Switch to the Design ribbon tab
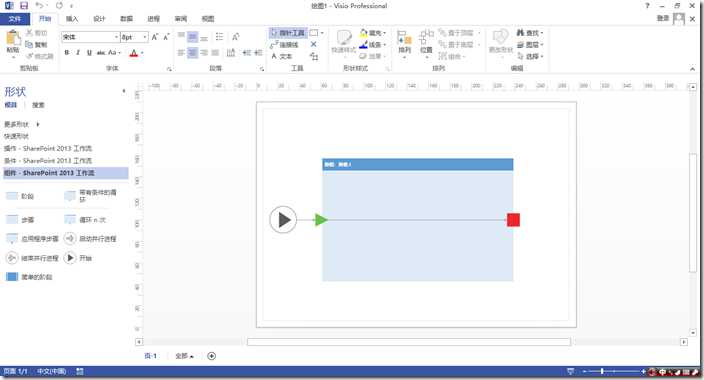 tap(99, 18)
